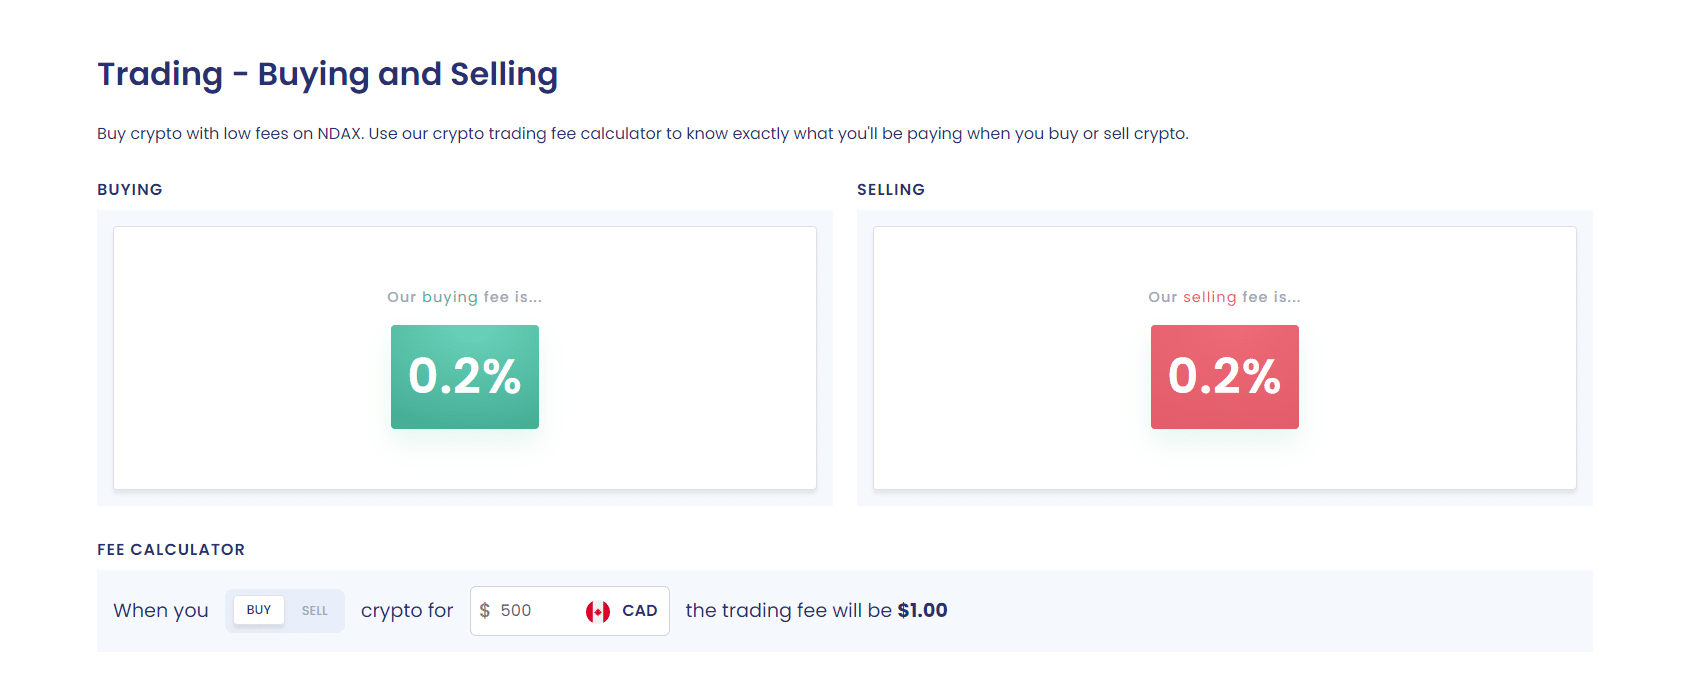Screen dimensions: 1698x689
Task: Switch the calculator to SELL
Action: click(x=315, y=610)
